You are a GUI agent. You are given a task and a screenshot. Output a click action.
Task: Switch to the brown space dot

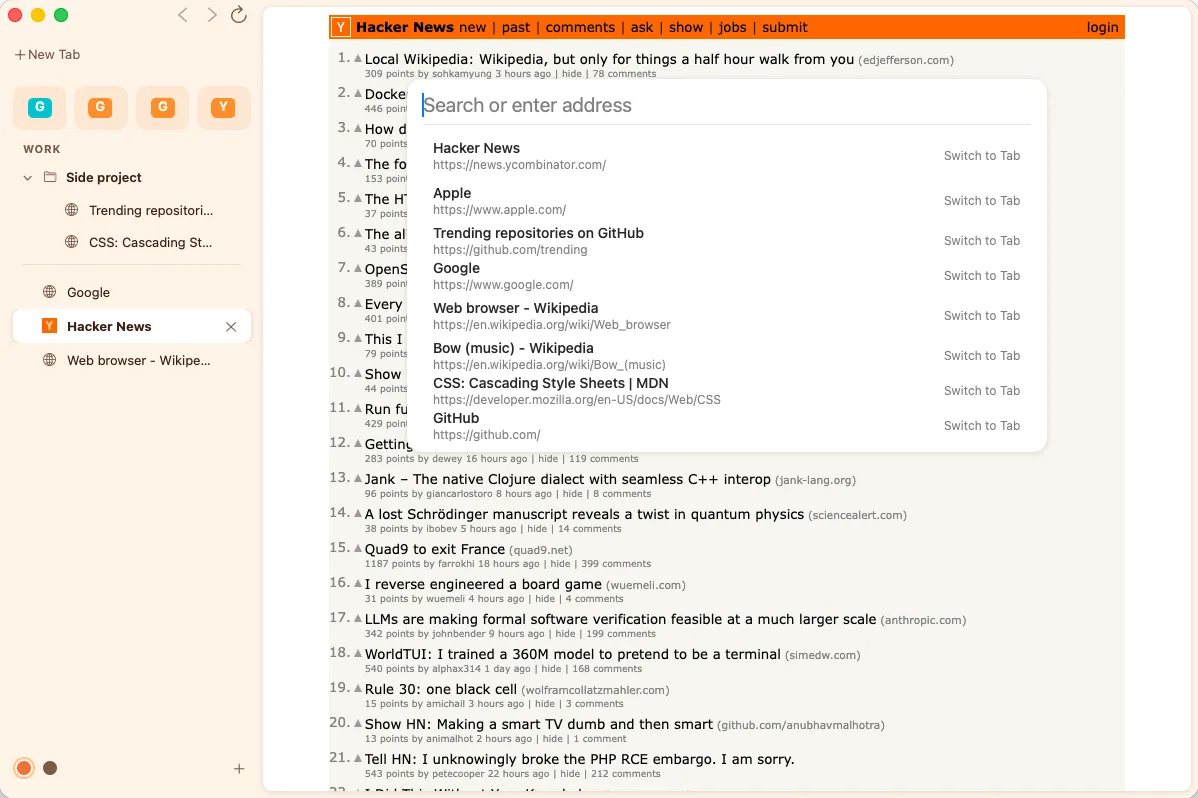point(50,768)
